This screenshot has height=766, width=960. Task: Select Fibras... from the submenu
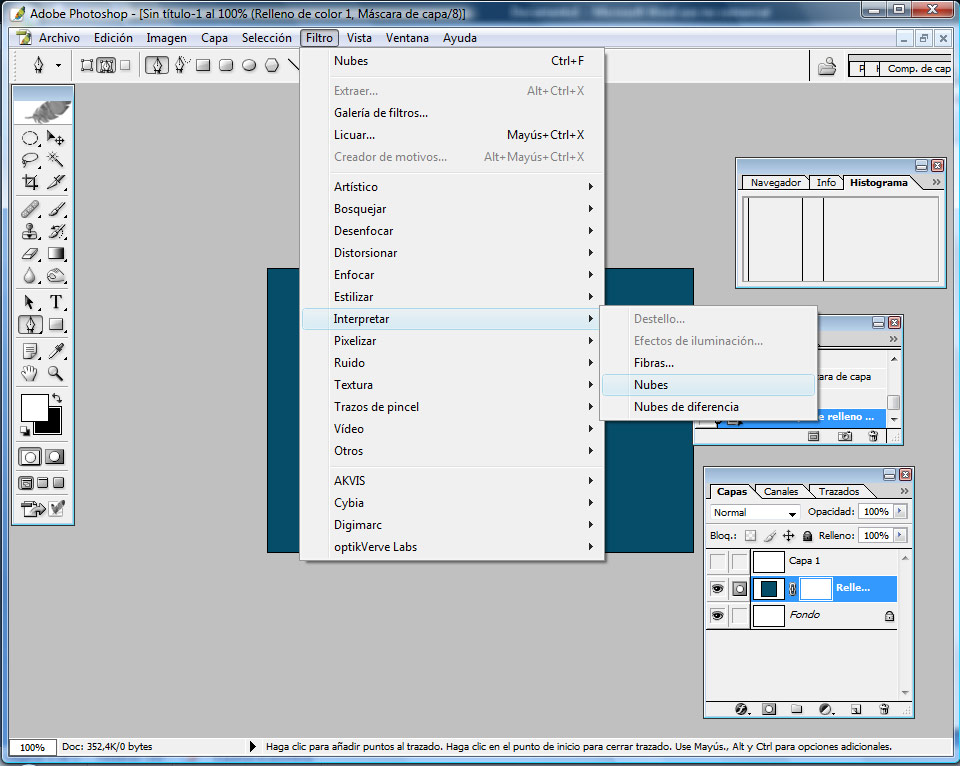708,362
